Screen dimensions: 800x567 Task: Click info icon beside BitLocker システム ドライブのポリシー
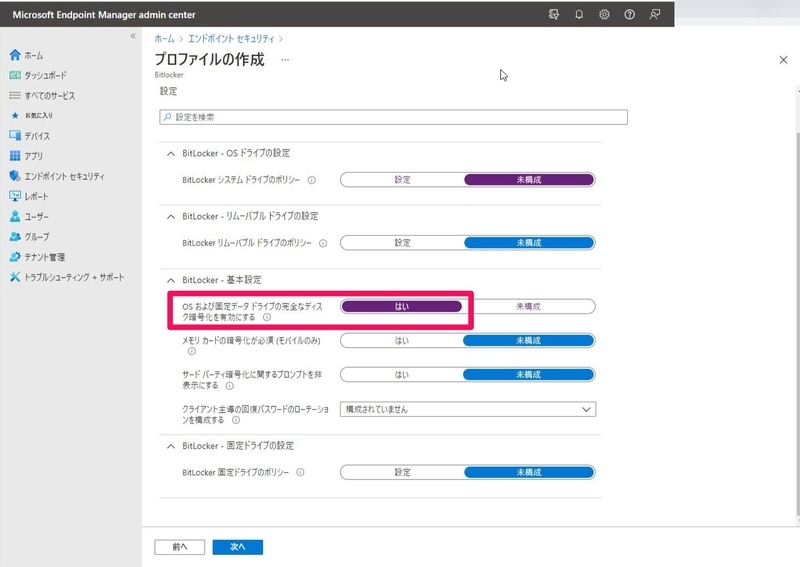click(312, 180)
